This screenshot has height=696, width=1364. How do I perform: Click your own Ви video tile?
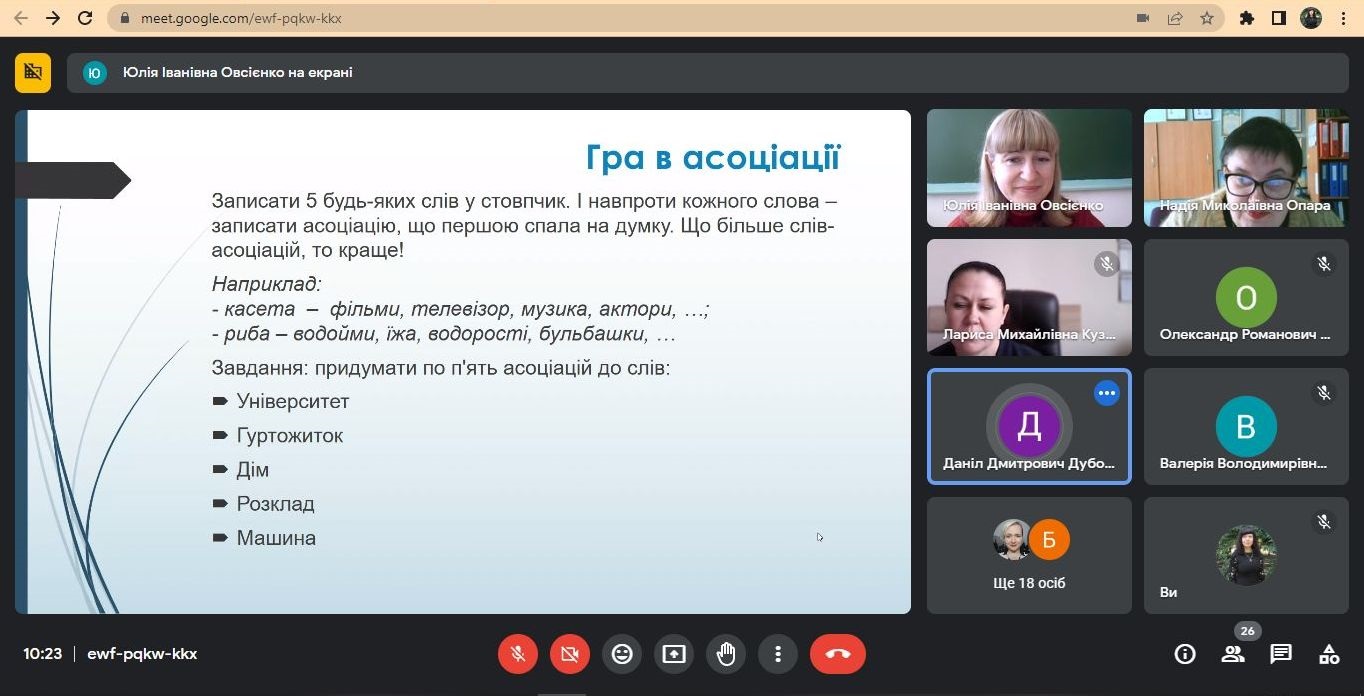pos(1246,555)
